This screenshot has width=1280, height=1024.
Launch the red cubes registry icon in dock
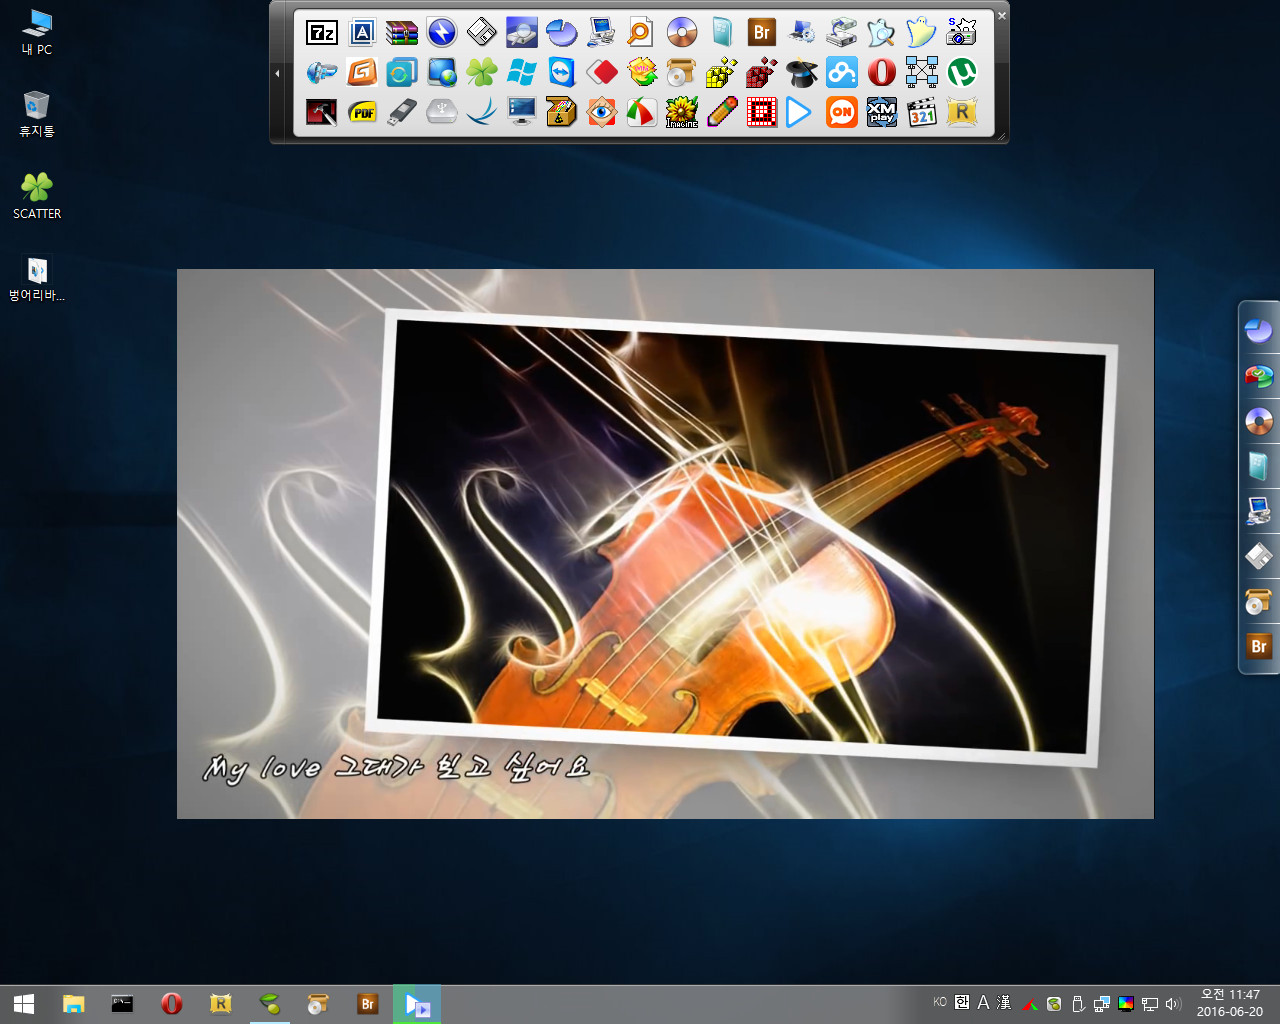[762, 72]
